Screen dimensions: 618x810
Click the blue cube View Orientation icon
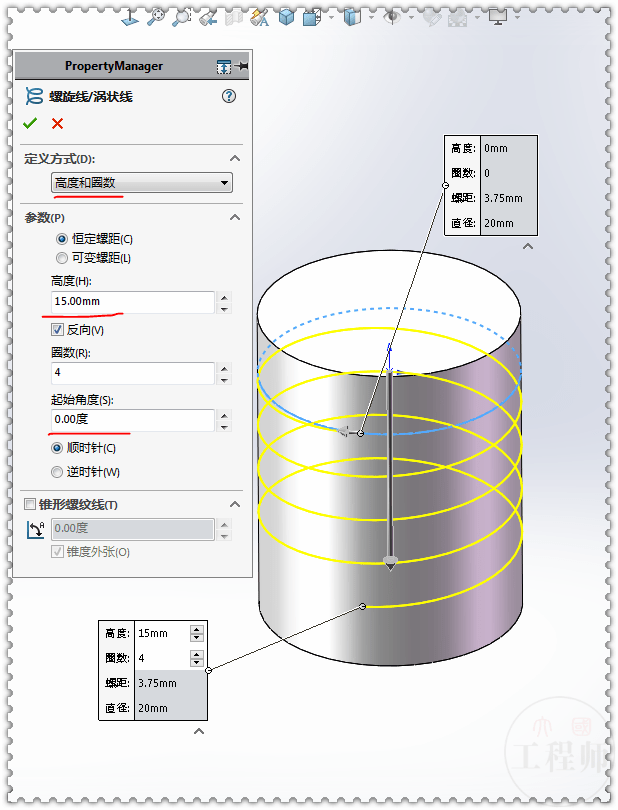[x=286, y=18]
